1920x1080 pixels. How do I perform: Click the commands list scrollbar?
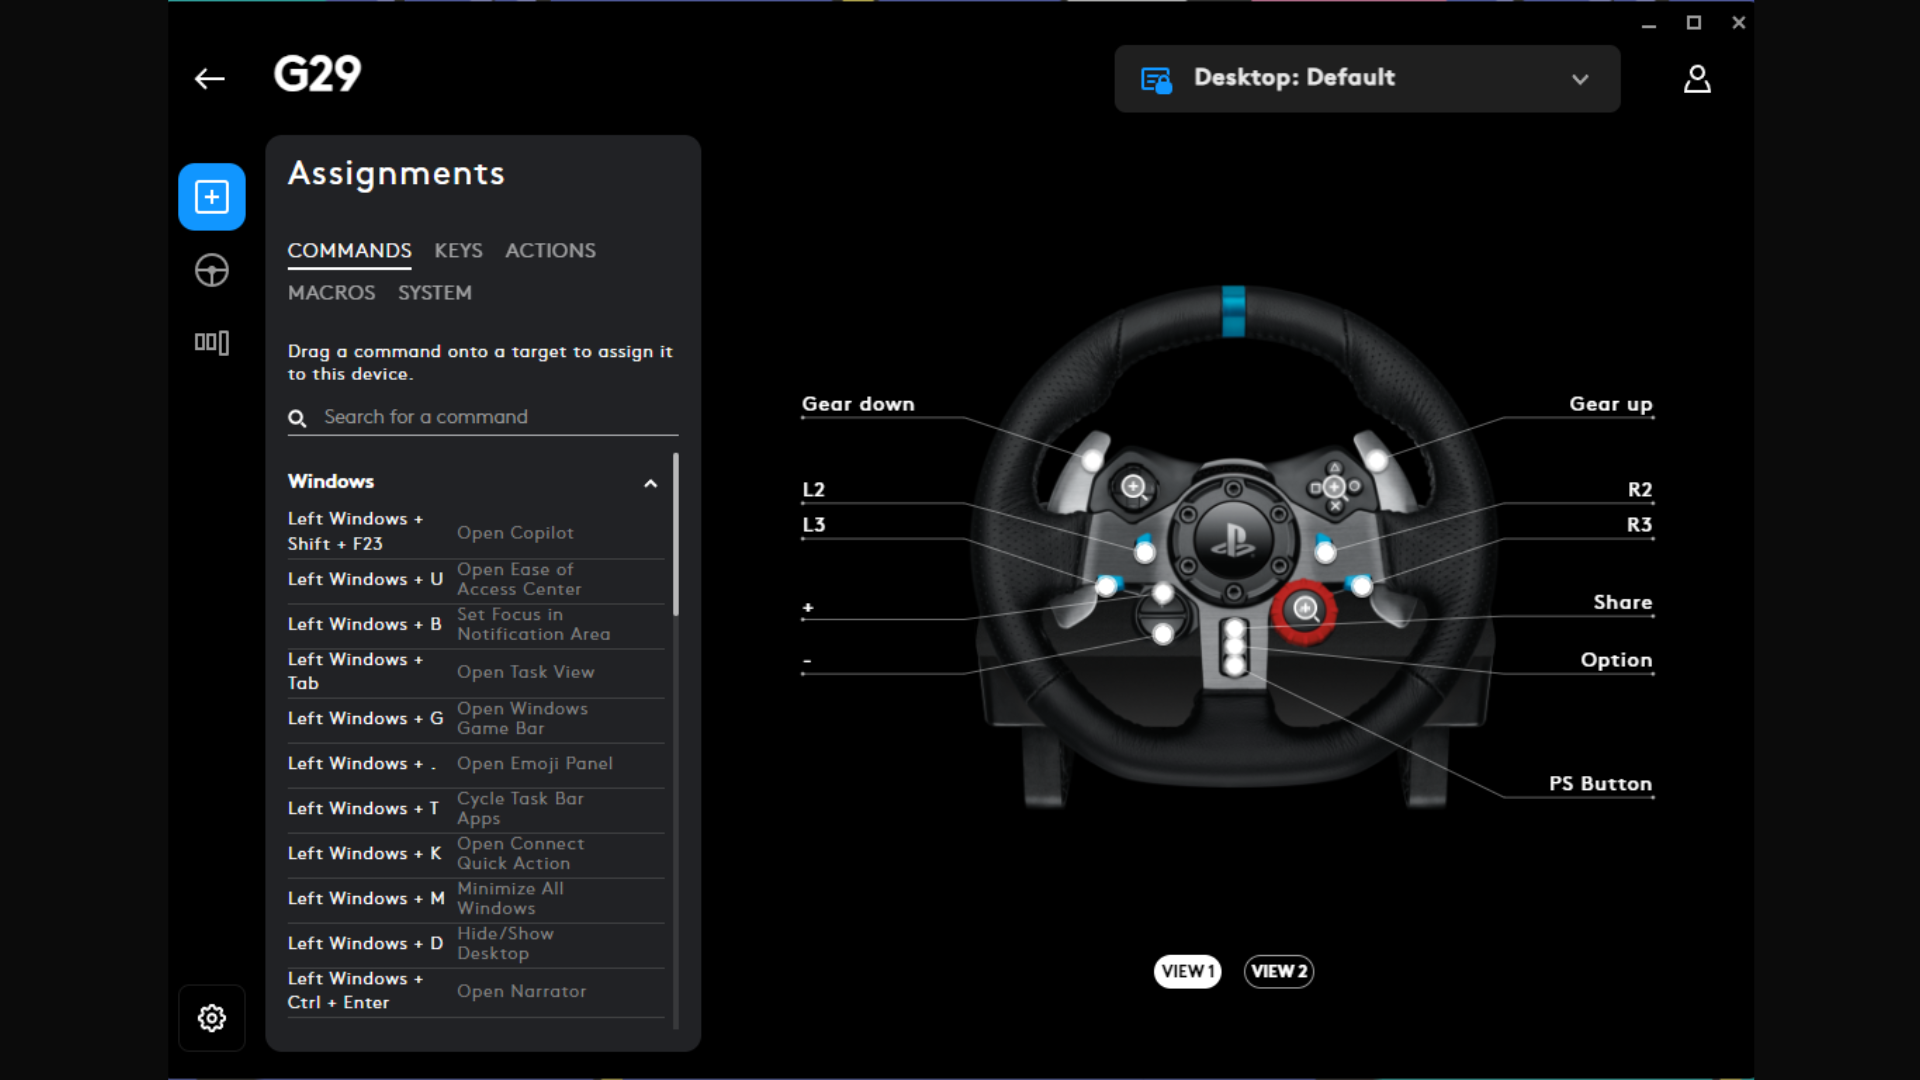676,535
